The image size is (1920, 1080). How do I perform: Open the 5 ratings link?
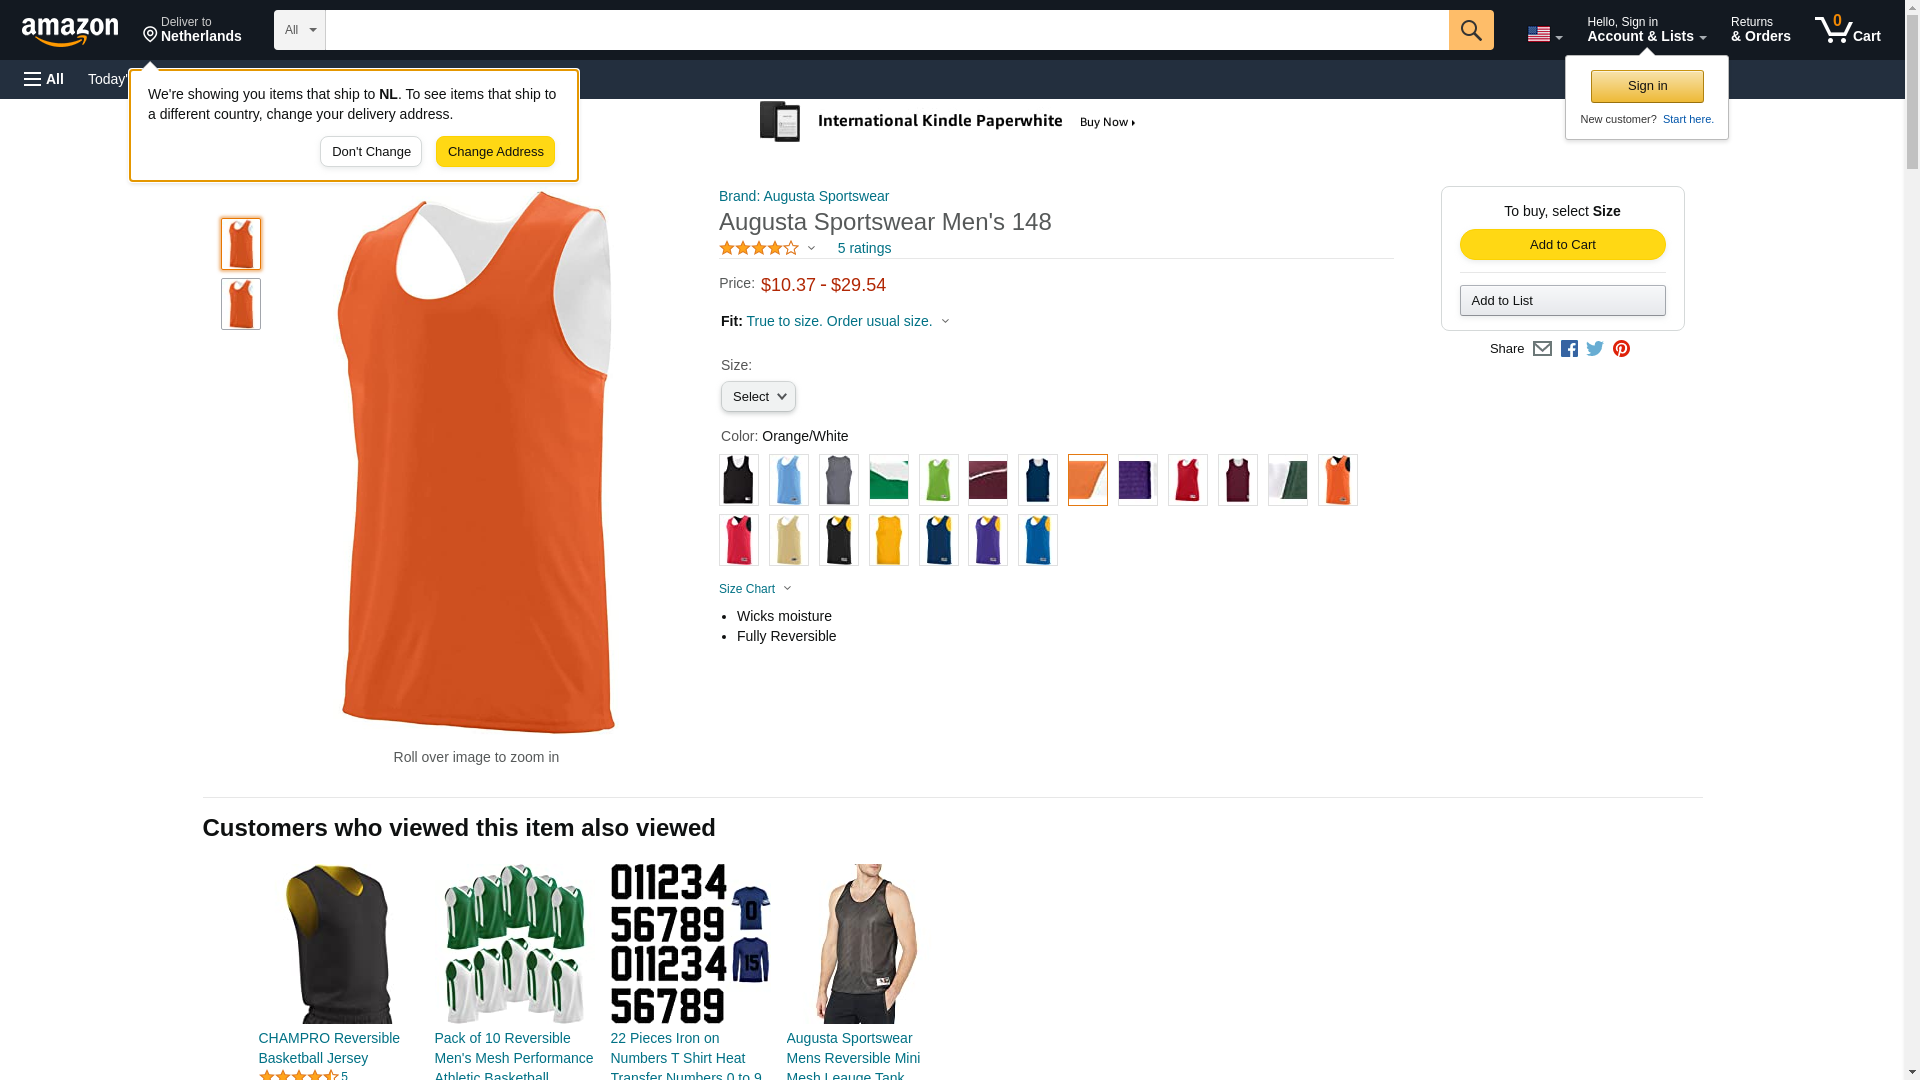pos(864,248)
